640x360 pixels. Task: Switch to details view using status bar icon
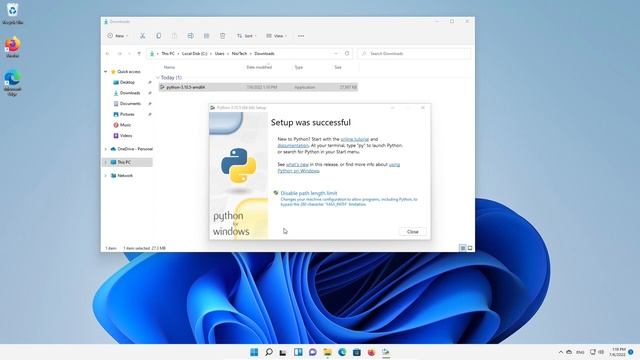462,248
